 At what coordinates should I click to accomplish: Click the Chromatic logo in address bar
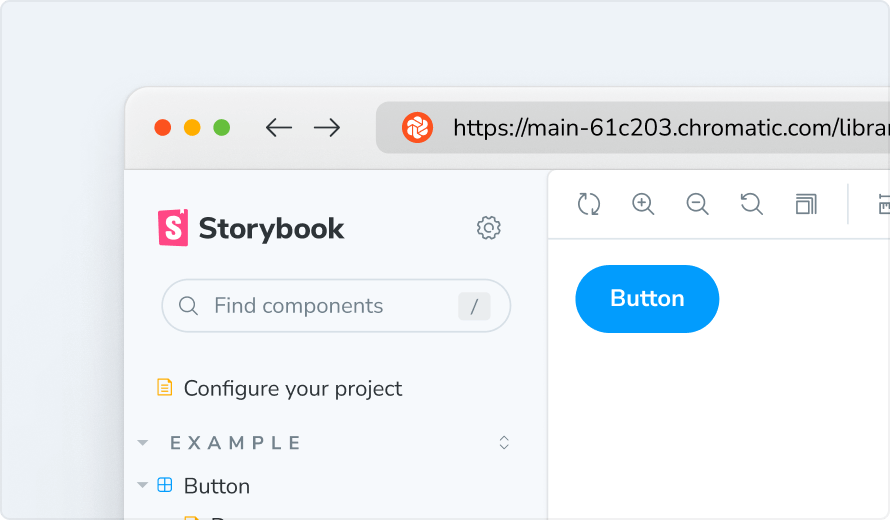point(417,128)
